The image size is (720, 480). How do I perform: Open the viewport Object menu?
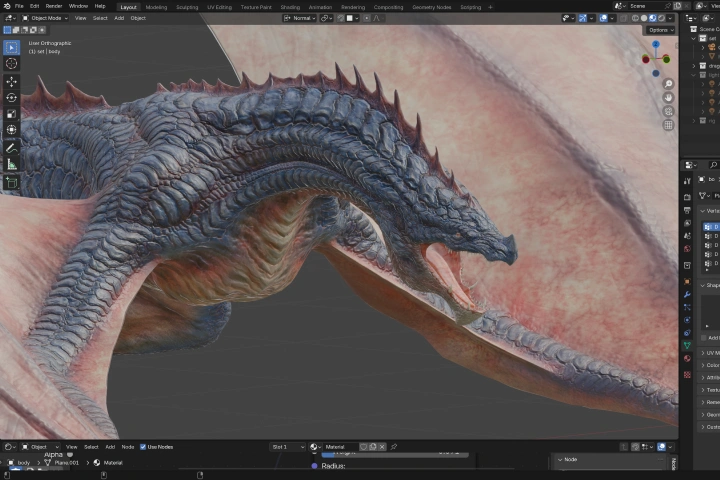138,18
